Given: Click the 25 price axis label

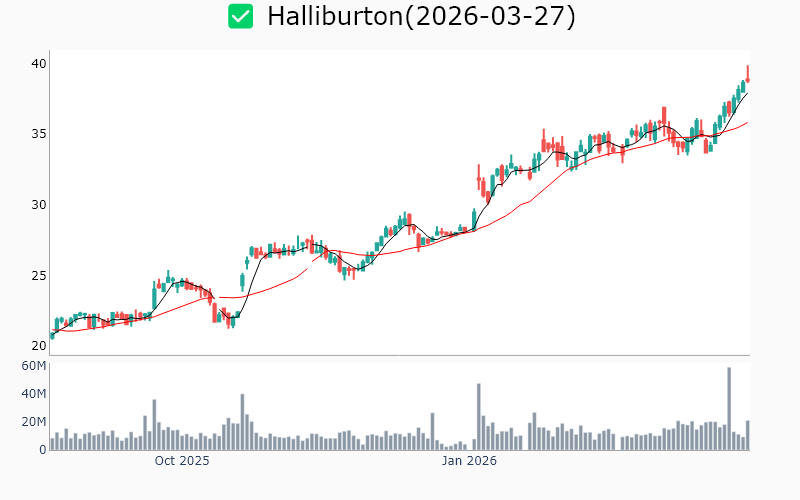Looking at the screenshot, I should click(38, 276).
